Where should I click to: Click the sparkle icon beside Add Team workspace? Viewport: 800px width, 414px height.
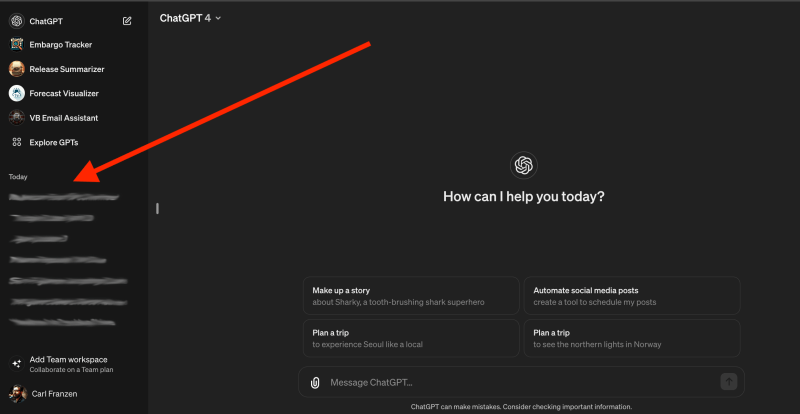17,363
